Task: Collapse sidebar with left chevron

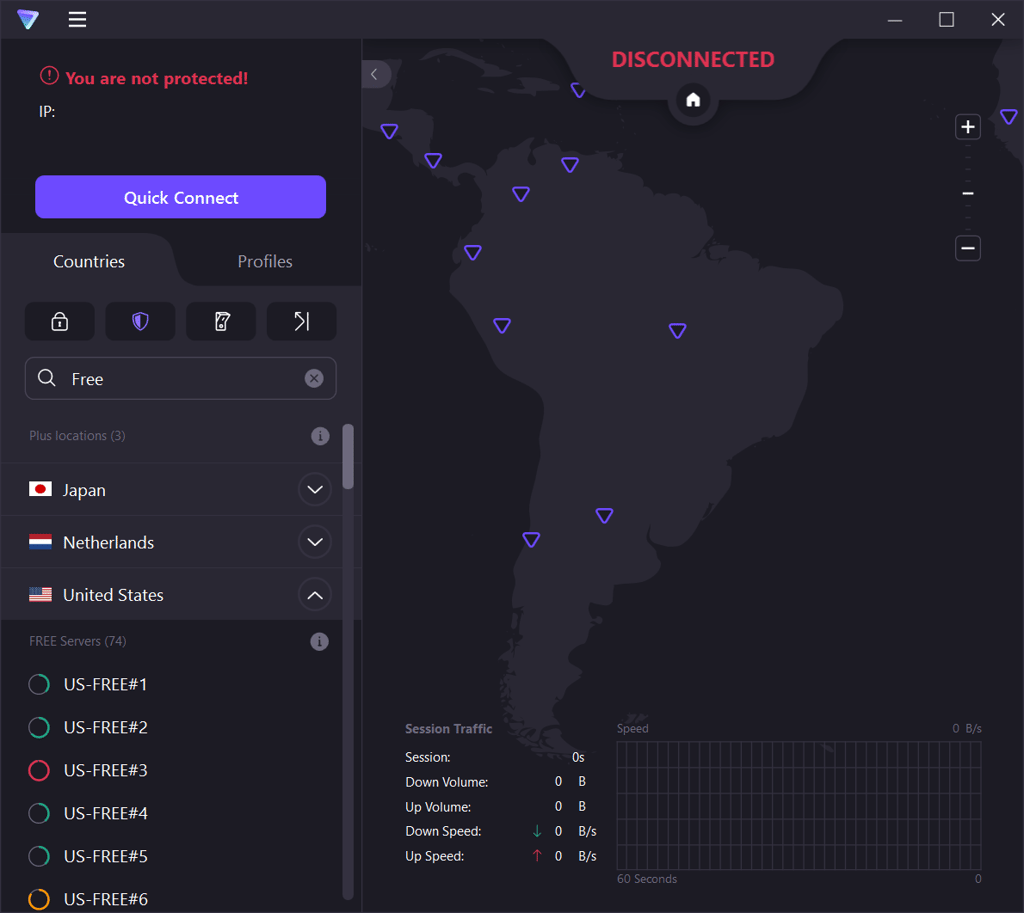Action: [375, 74]
